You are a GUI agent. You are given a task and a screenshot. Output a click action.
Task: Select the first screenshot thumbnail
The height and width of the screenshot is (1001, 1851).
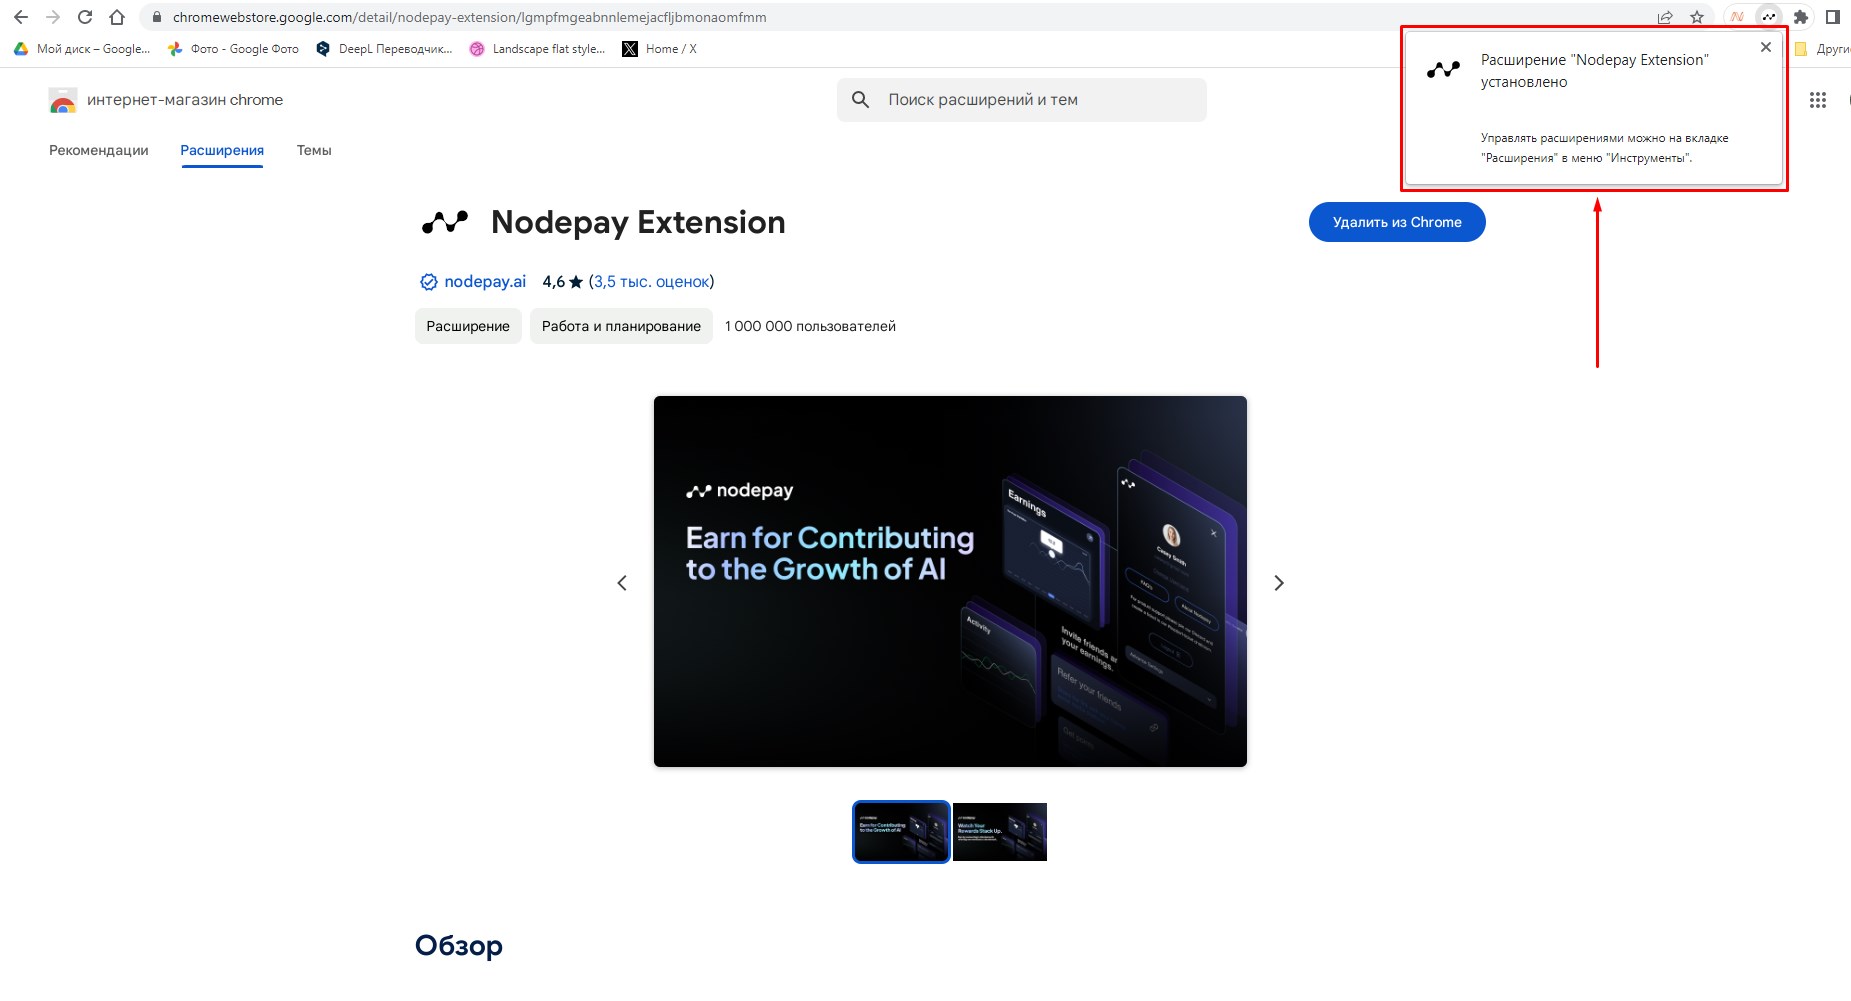point(901,832)
